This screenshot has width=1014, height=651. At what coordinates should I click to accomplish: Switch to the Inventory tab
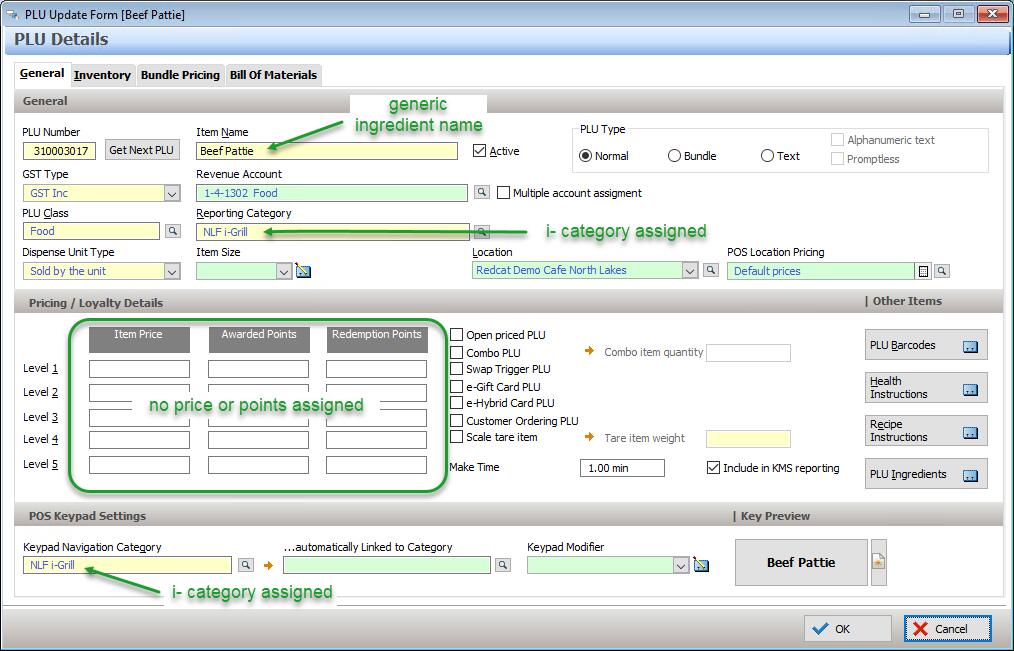click(102, 75)
